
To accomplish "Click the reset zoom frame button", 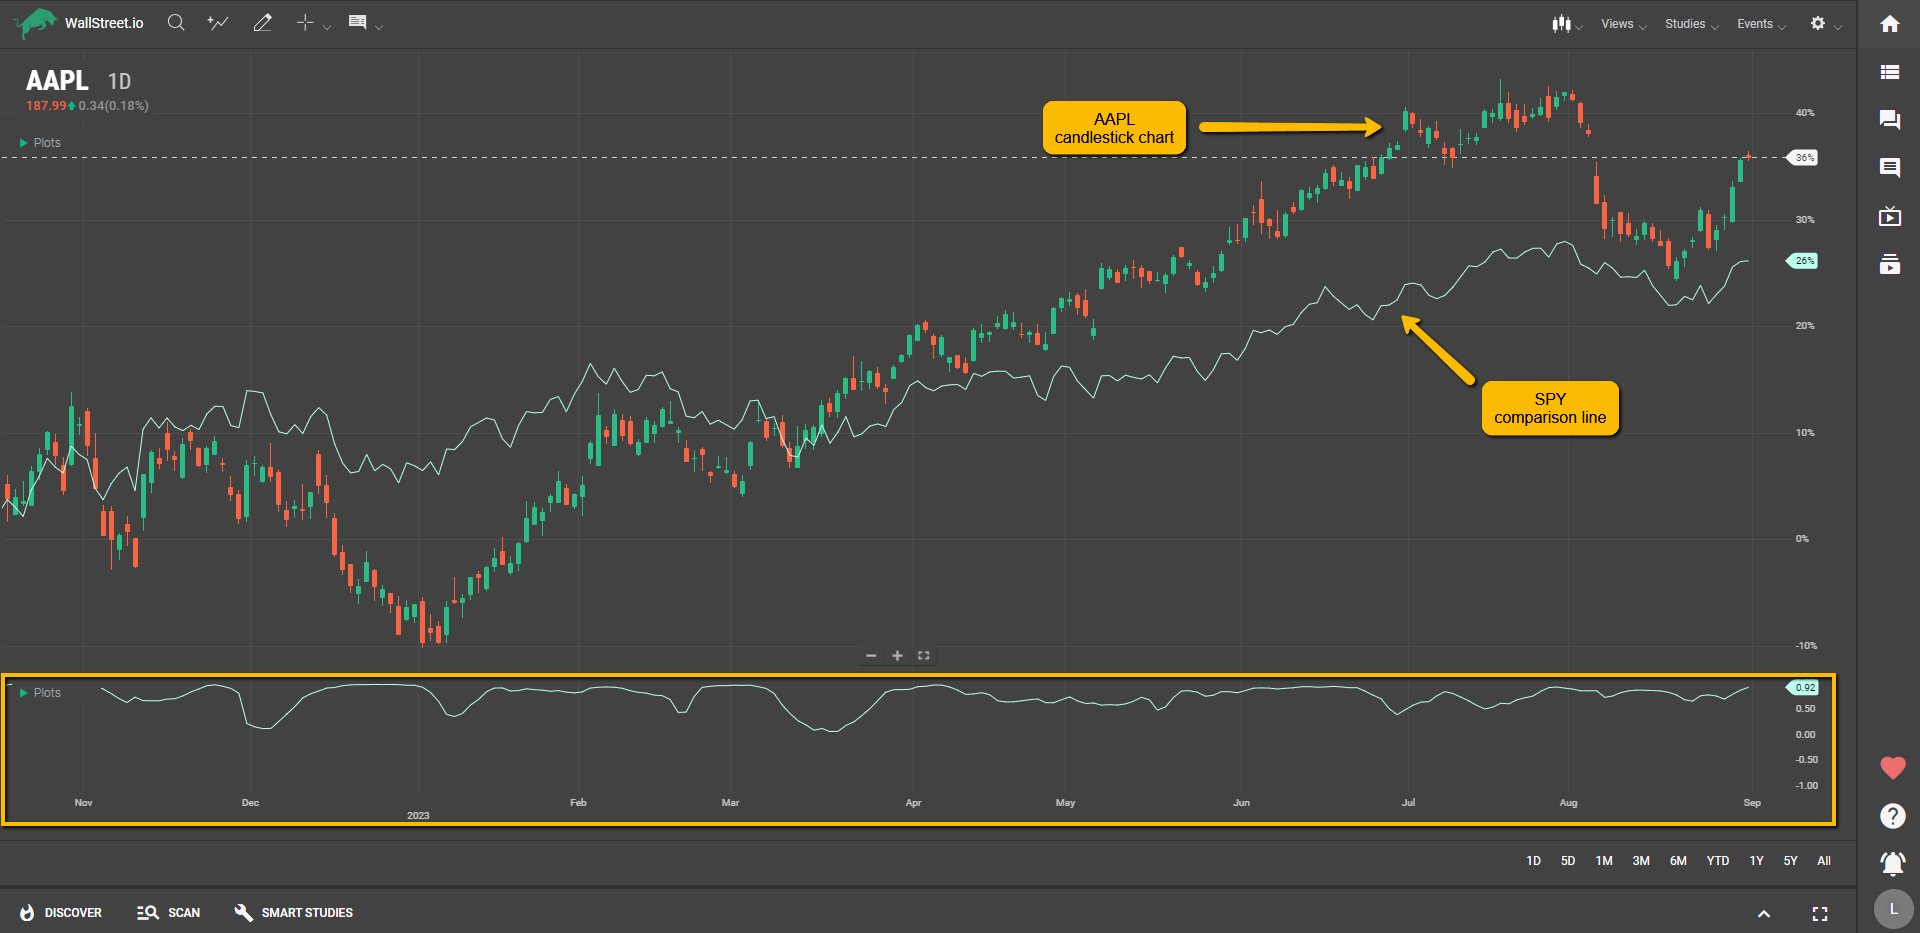I will click(924, 656).
